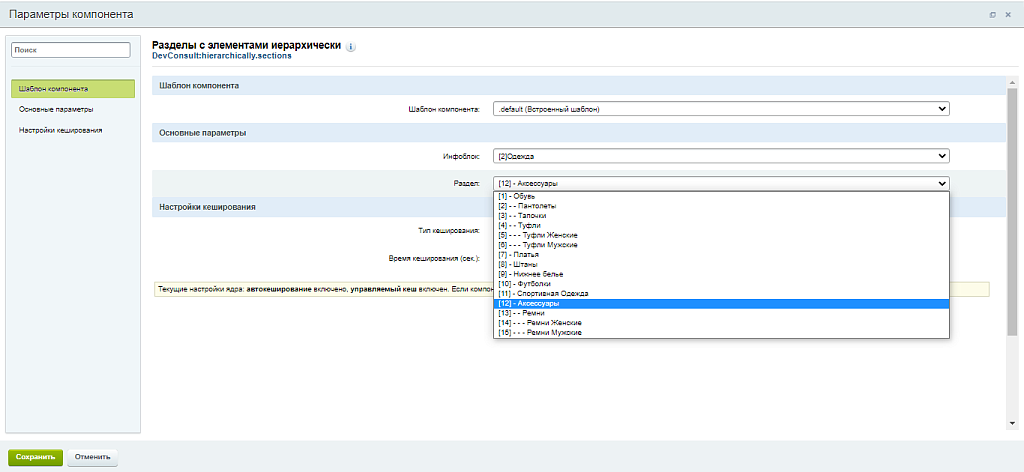Open Настройки кеширования in the sidebar

pos(60,130)
